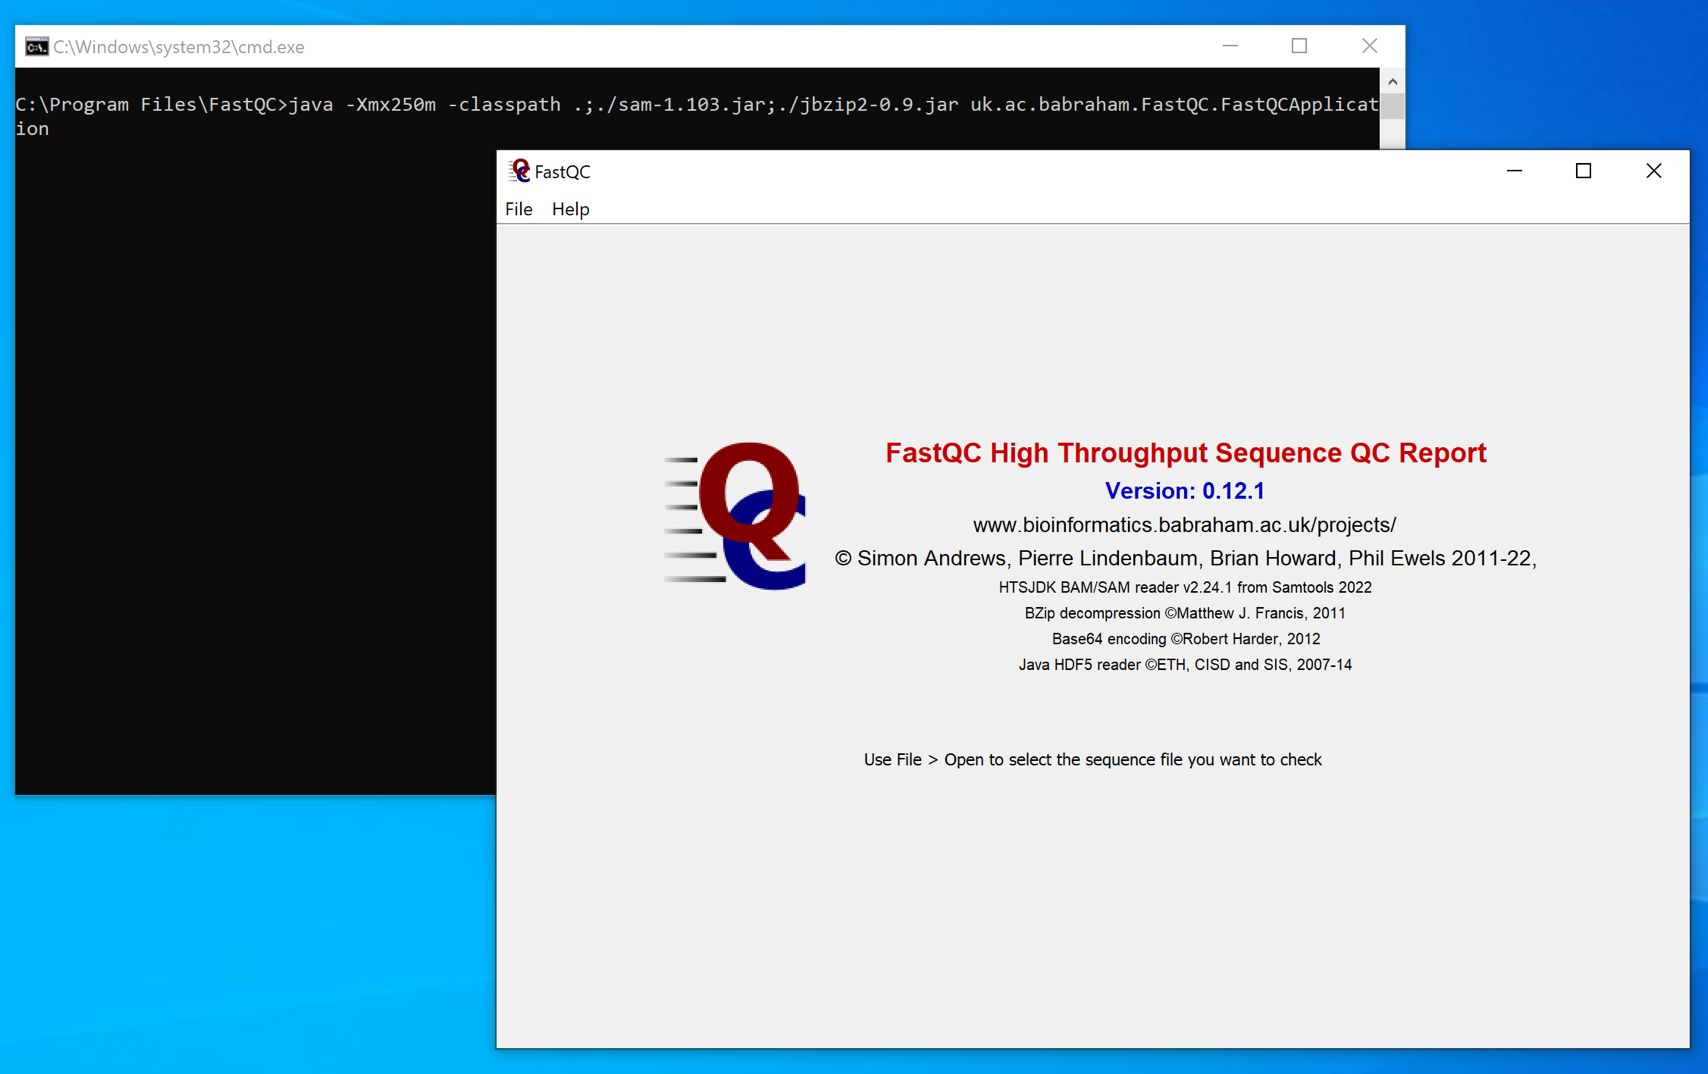Open the File menu in FastQC
The width and height of the screenshot is (1708, 1074).
518,209
